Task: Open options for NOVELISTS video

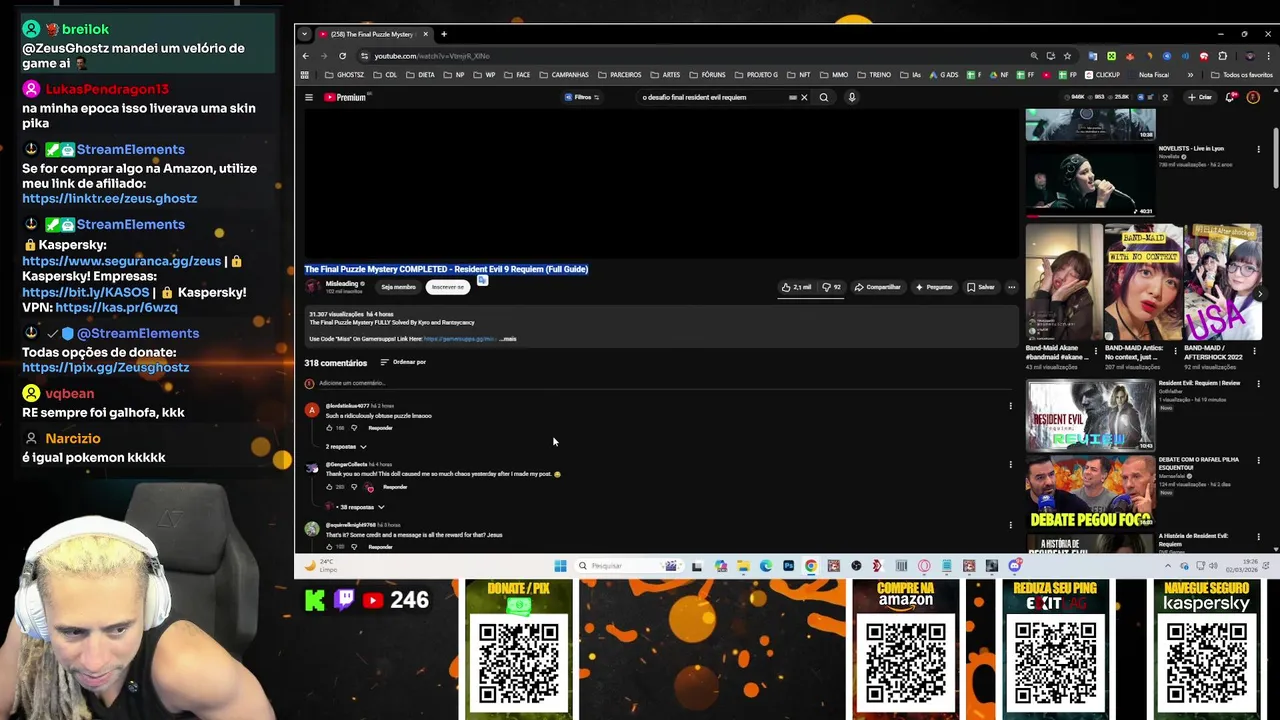Action: pyautogui.click(x=1258, y=149)
